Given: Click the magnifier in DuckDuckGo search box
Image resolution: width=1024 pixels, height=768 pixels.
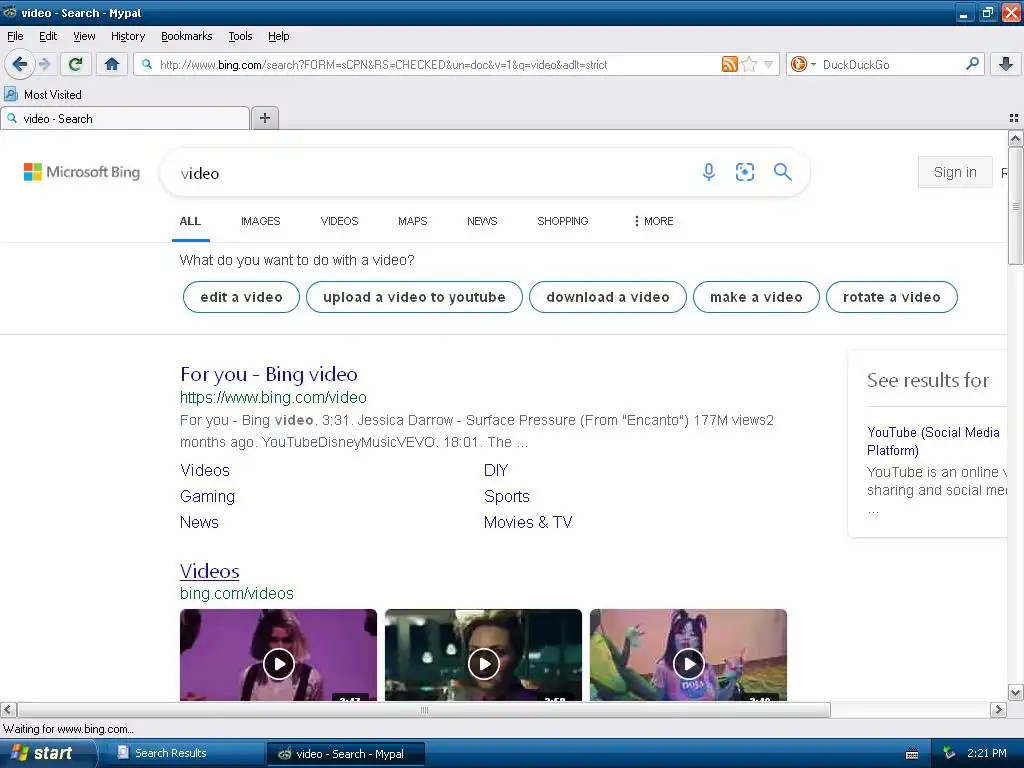Looking at the screenshot, I should click(x=972, y=64).
